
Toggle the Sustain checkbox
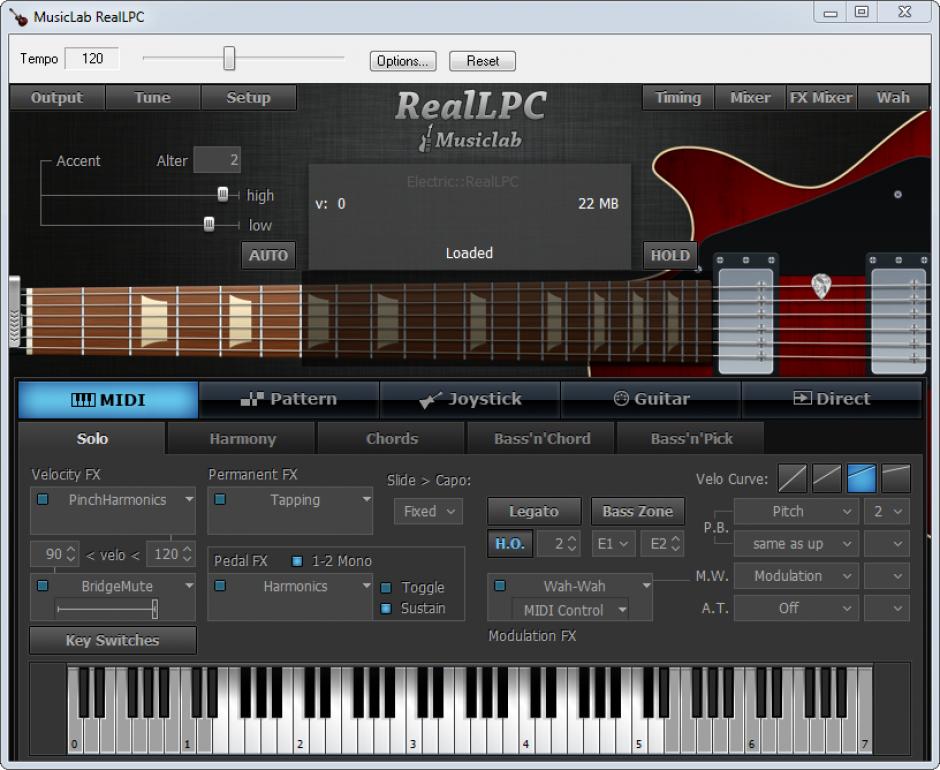coord(386,608)
